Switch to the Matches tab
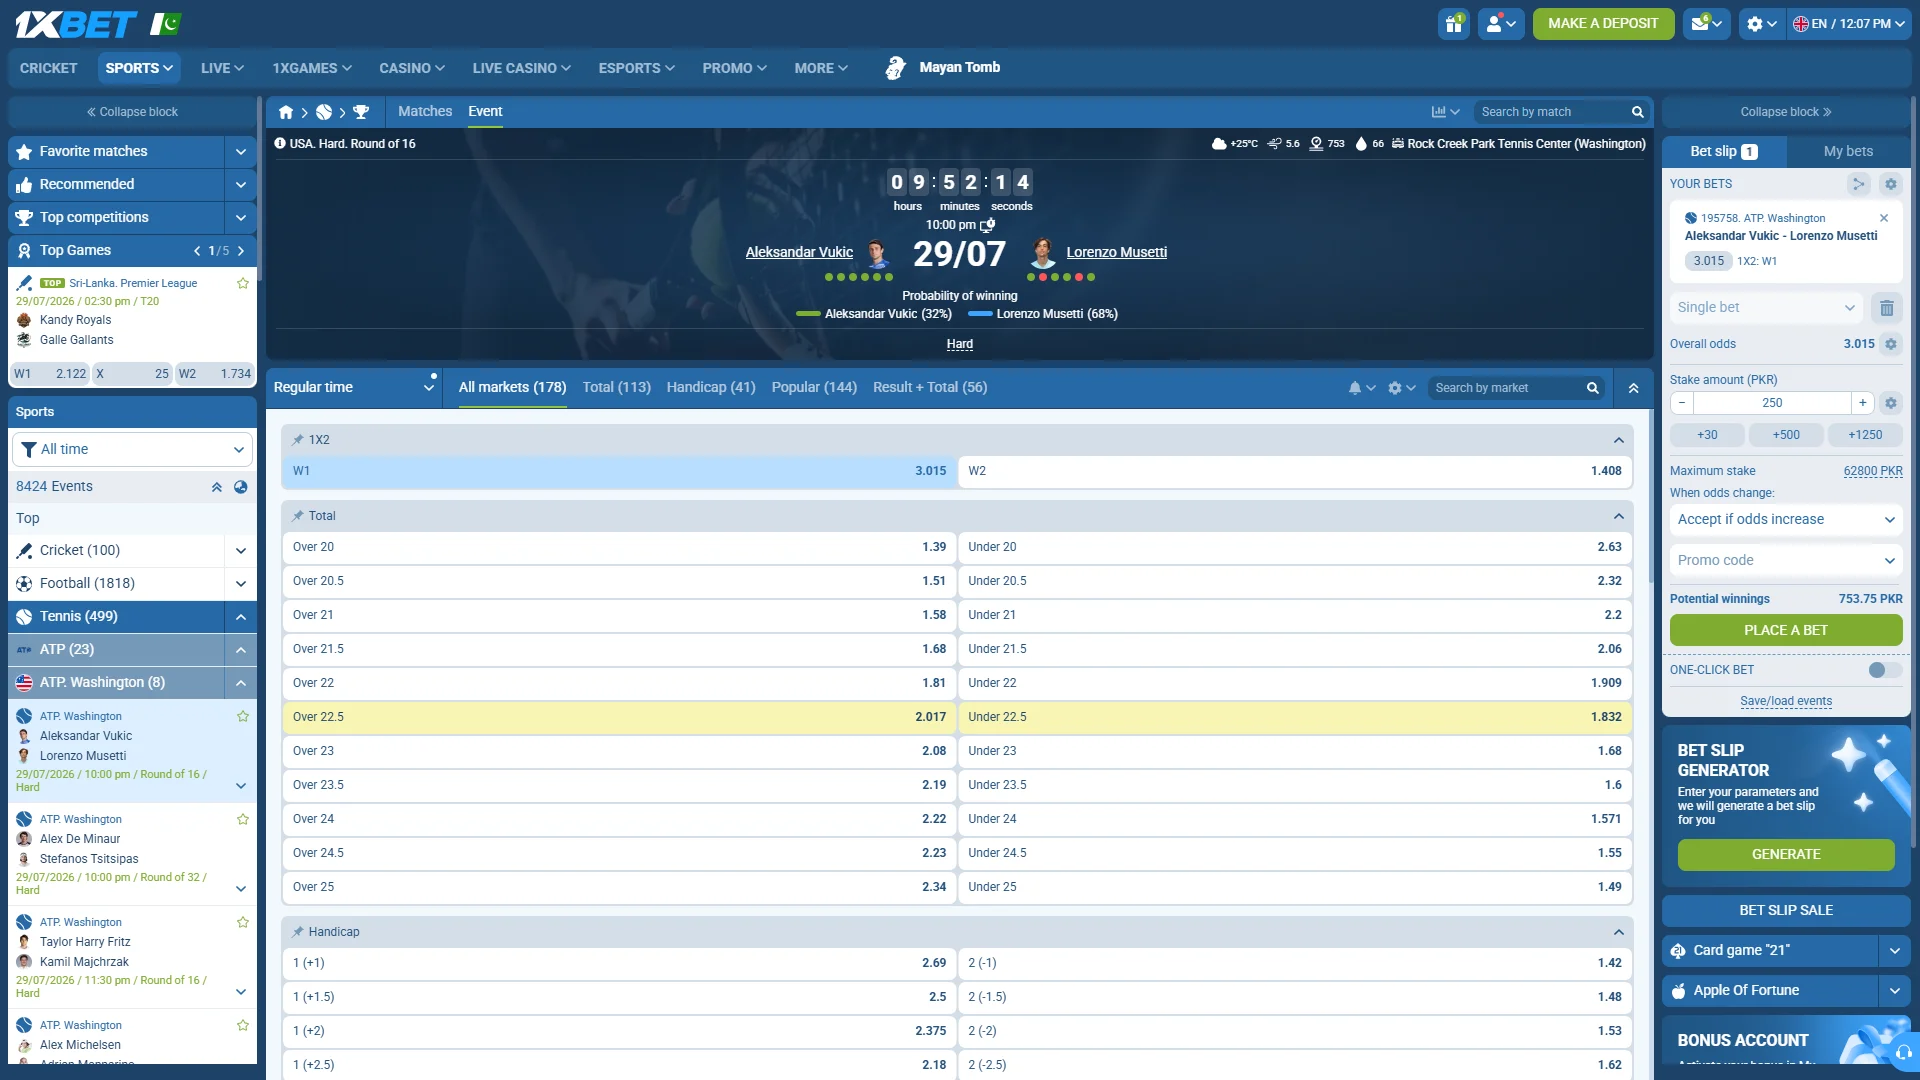Image resolution: width=1920 pixels, height=1080 pixels. [x=425, y=112]
